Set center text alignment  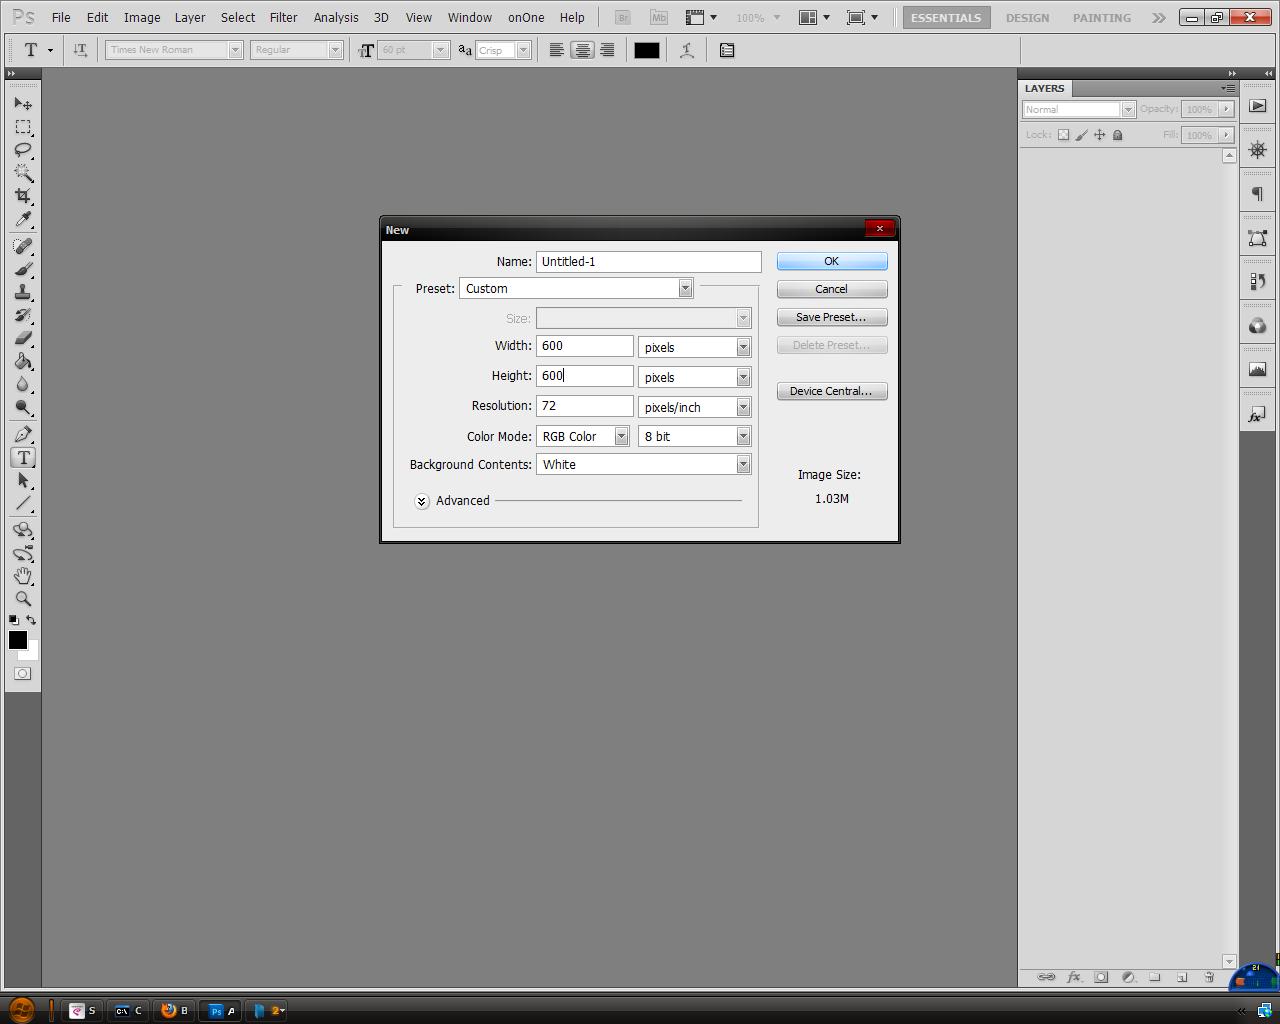tap(582, 50)
